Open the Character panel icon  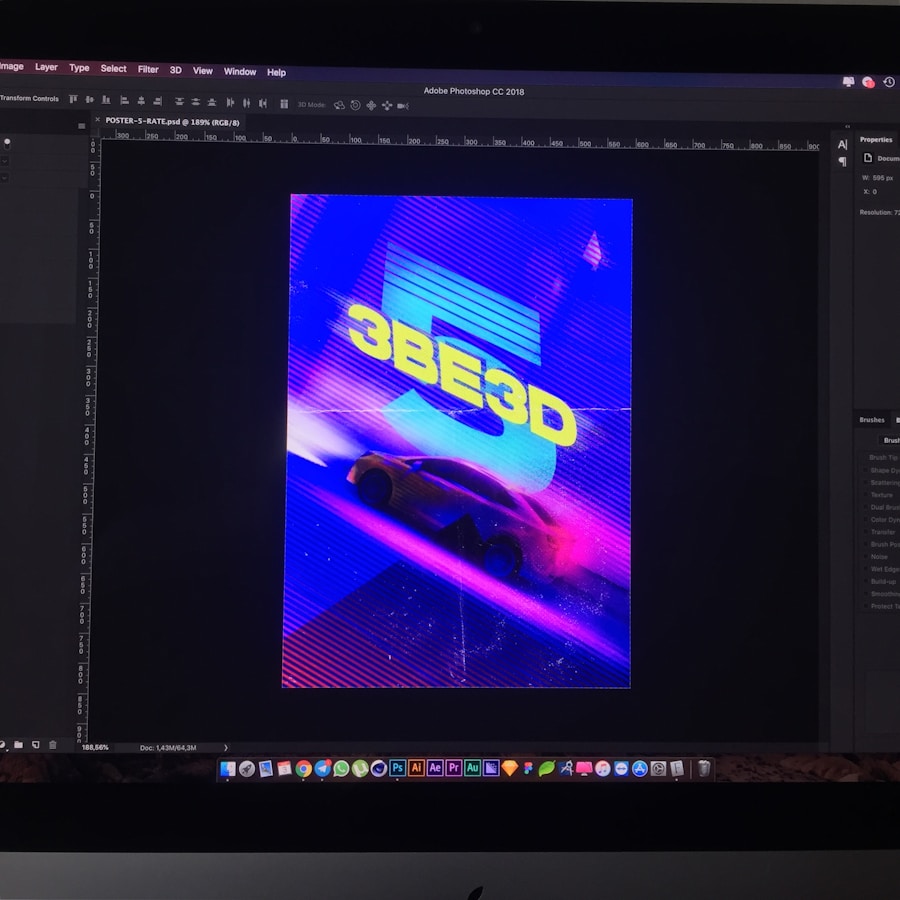[842, 145]
